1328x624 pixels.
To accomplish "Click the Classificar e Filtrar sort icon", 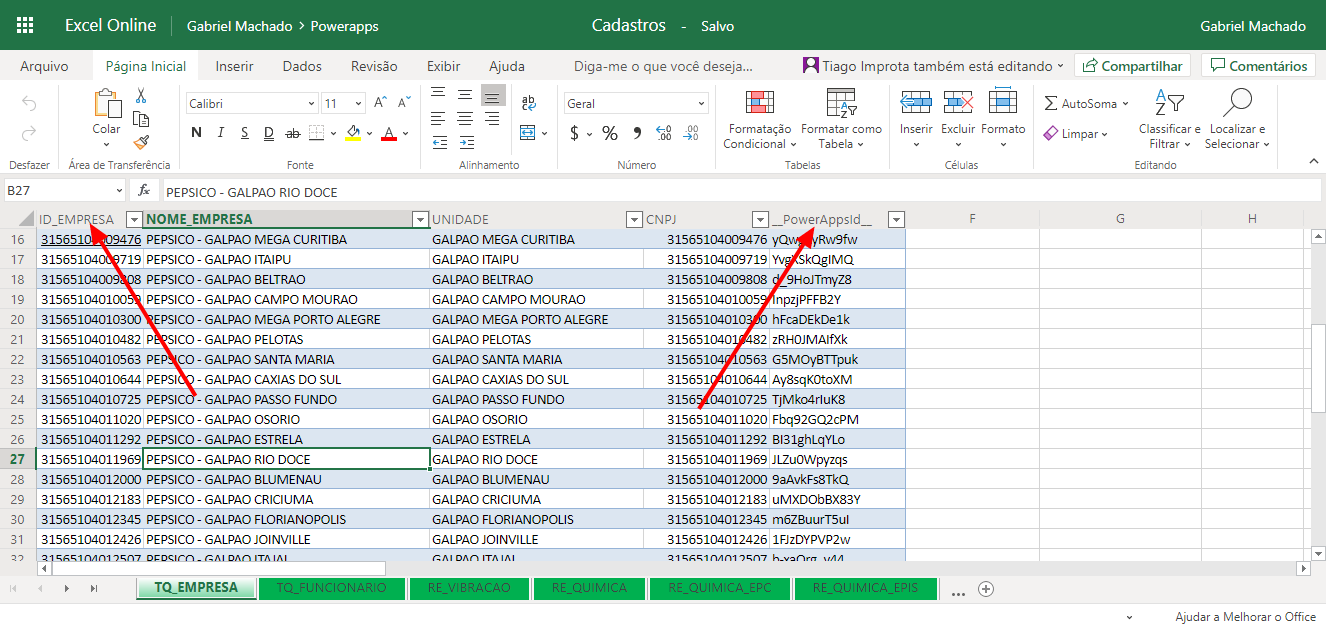I will (x=1169, y=103).
